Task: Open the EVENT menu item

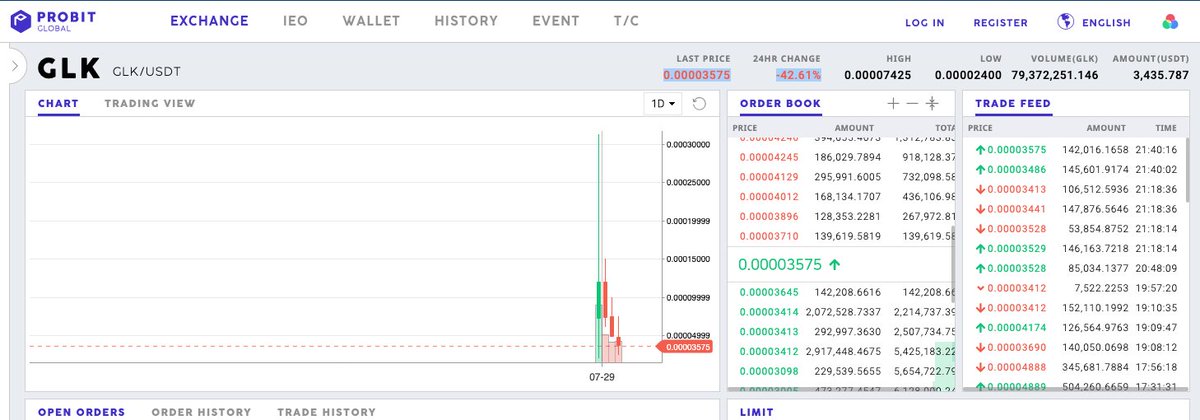Action: point(555,21)
